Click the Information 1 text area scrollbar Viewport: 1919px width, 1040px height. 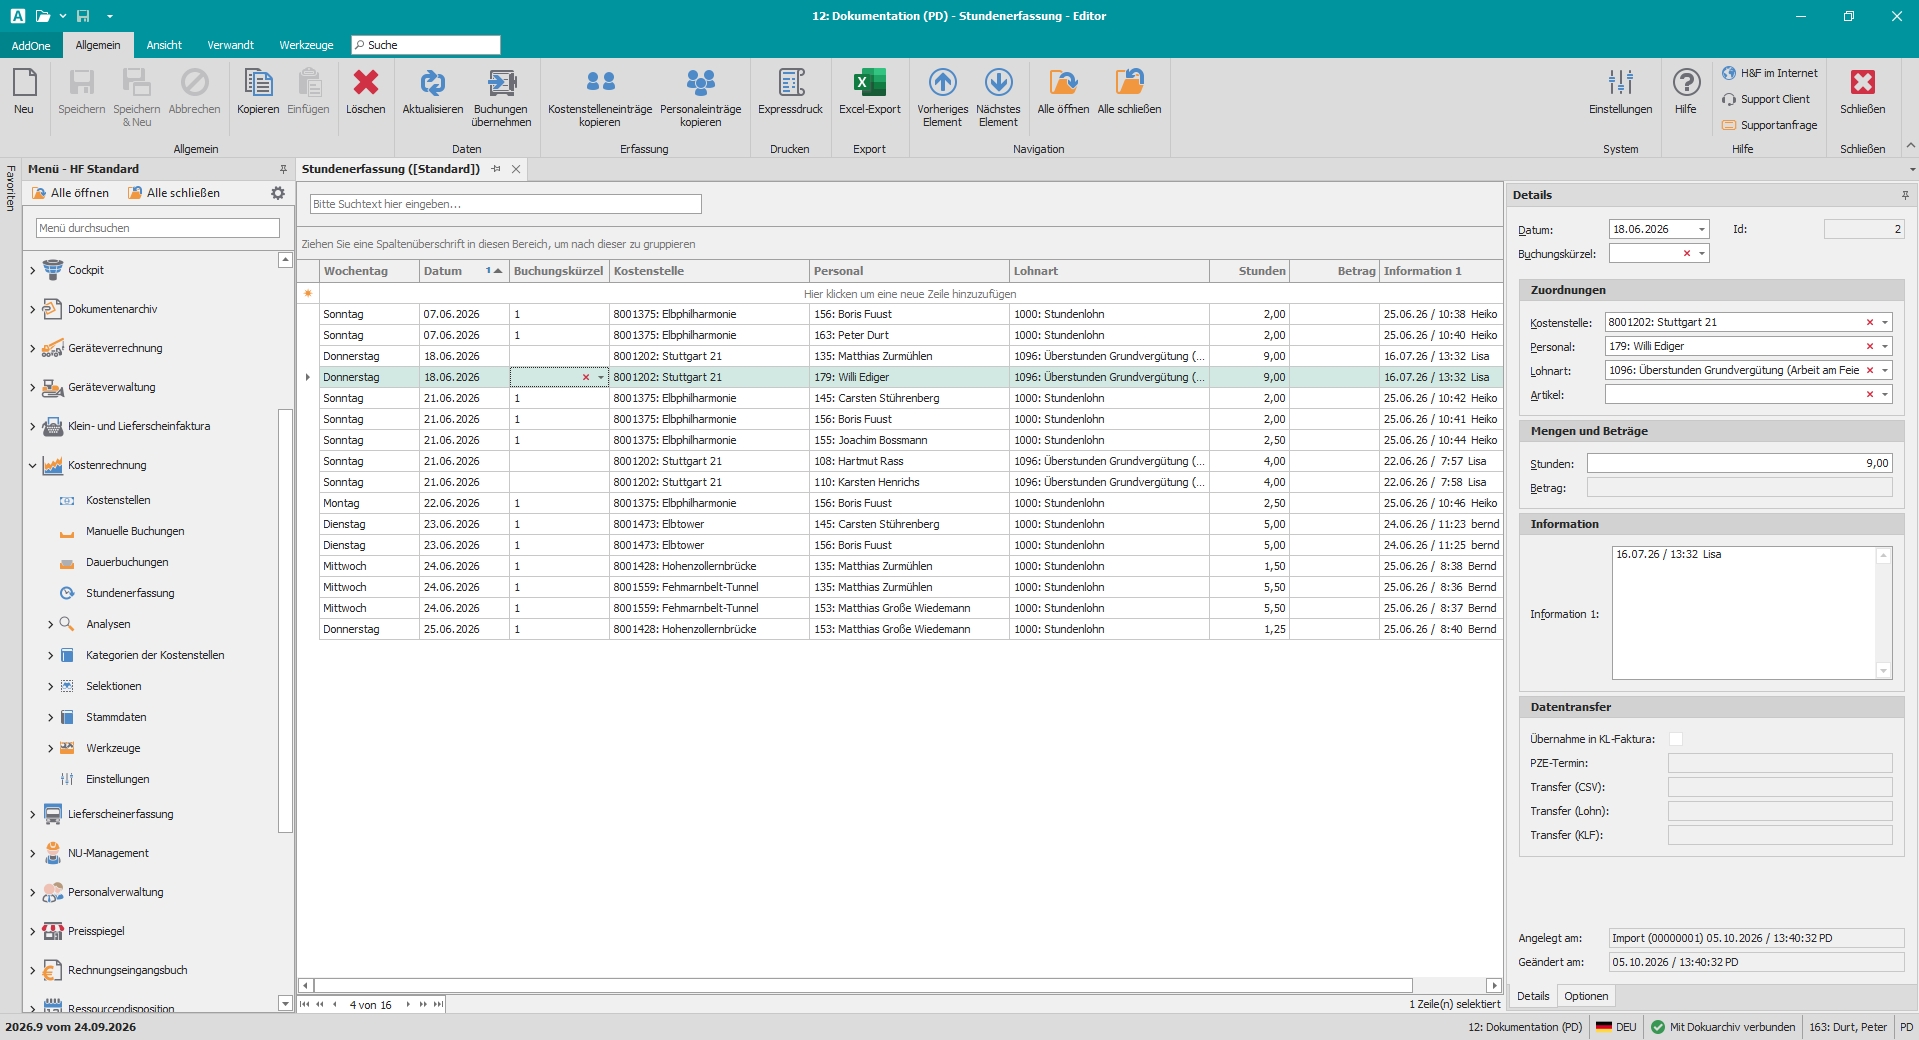(1883, 613)
